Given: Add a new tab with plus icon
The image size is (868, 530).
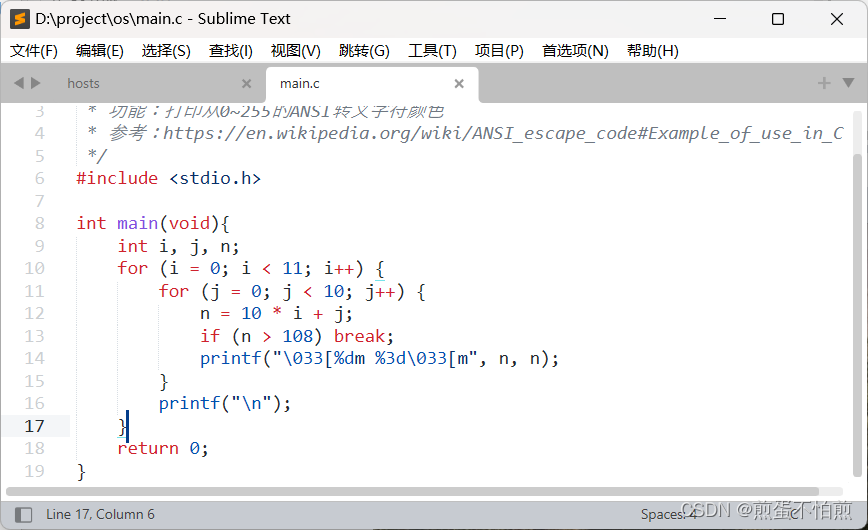Looking at the screenshot, I should tap(824, 83).
